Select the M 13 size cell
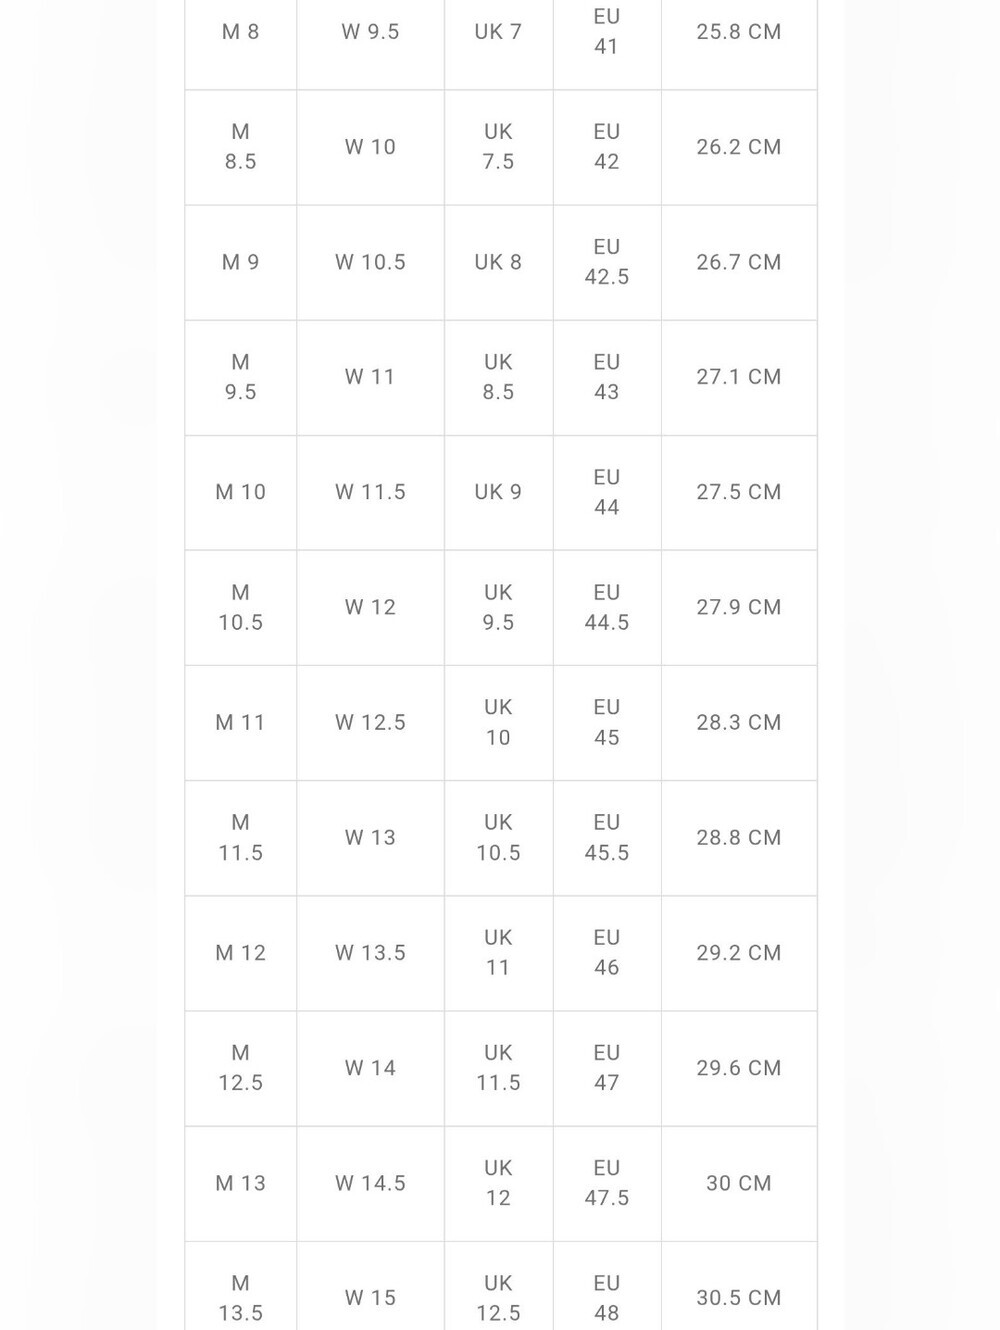Image resolution: width=1000 pixels, height=1330 pixels. pos(240,1183)
